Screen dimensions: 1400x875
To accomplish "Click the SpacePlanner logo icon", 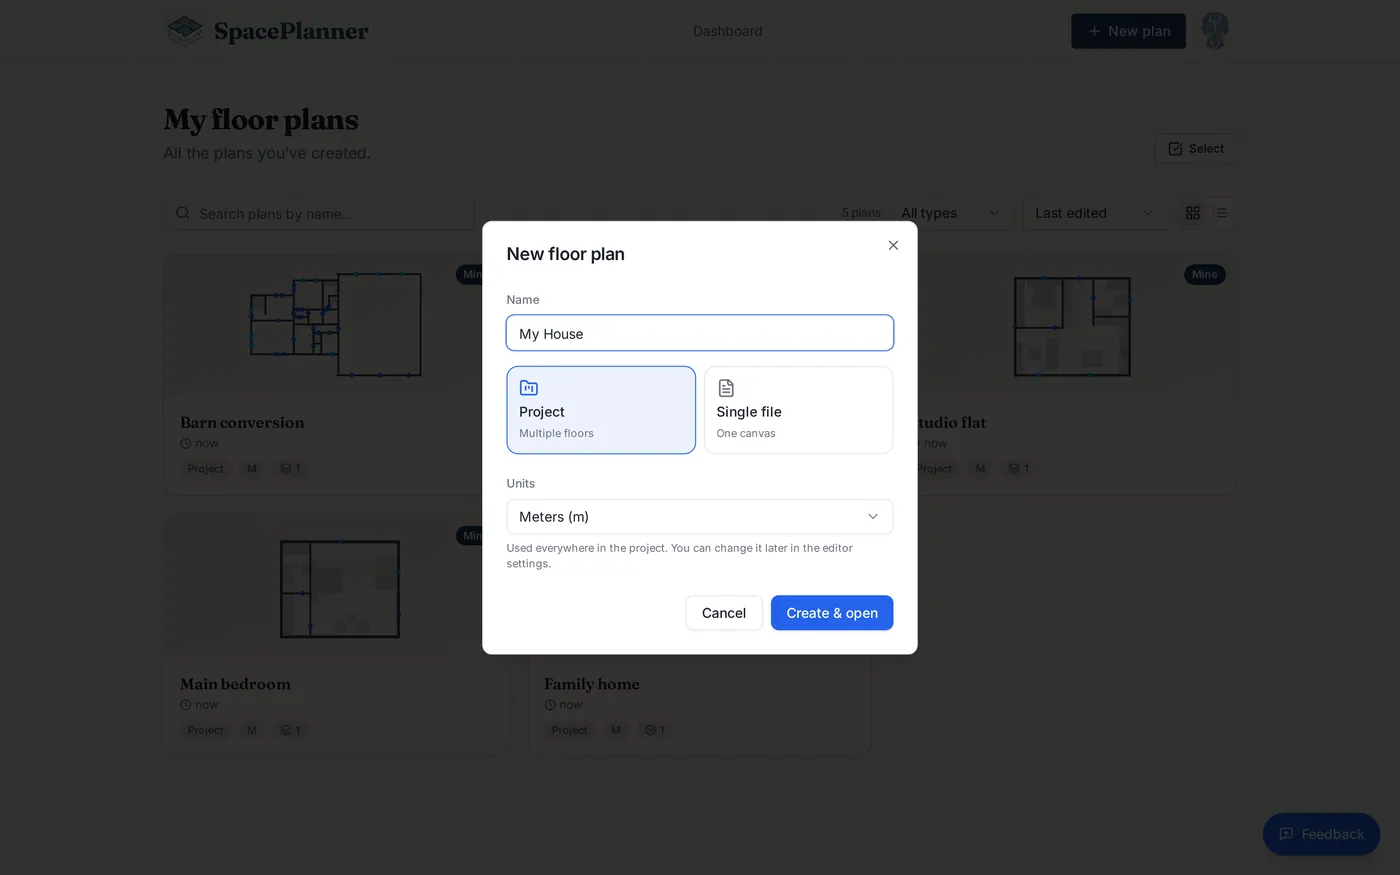I will [185, 31].
